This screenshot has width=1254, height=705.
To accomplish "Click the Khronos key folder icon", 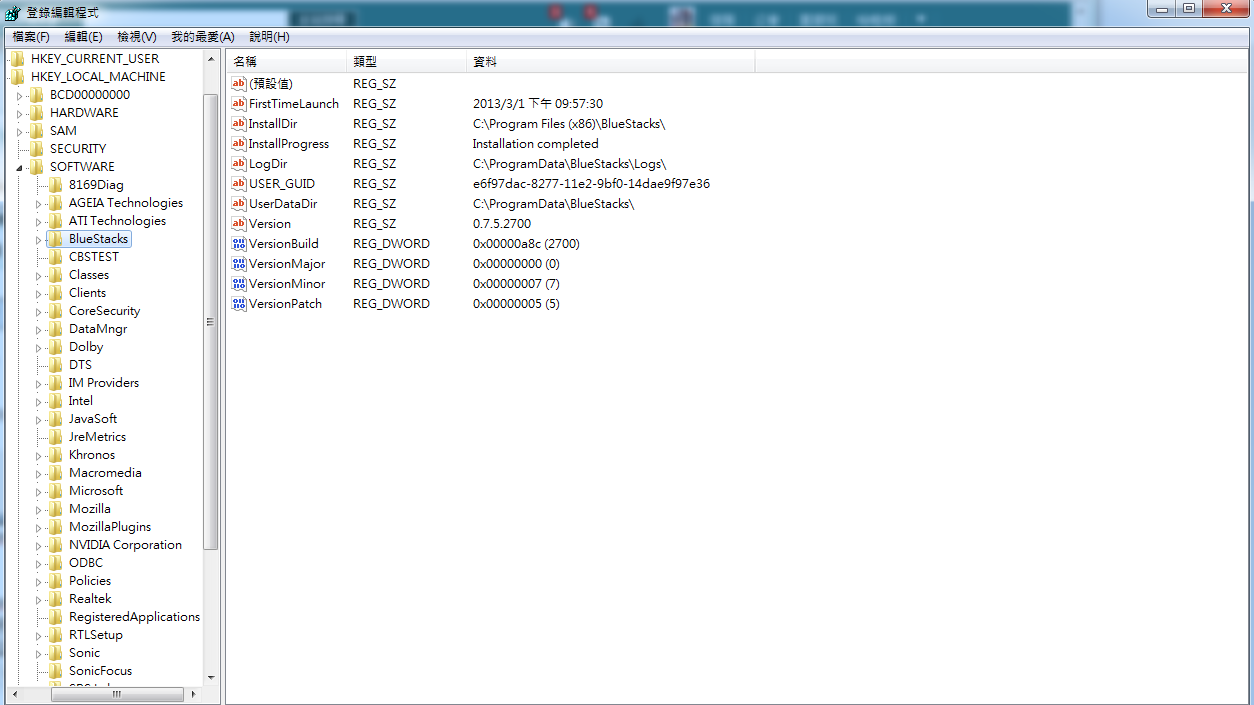I will [x=56, y=455].
